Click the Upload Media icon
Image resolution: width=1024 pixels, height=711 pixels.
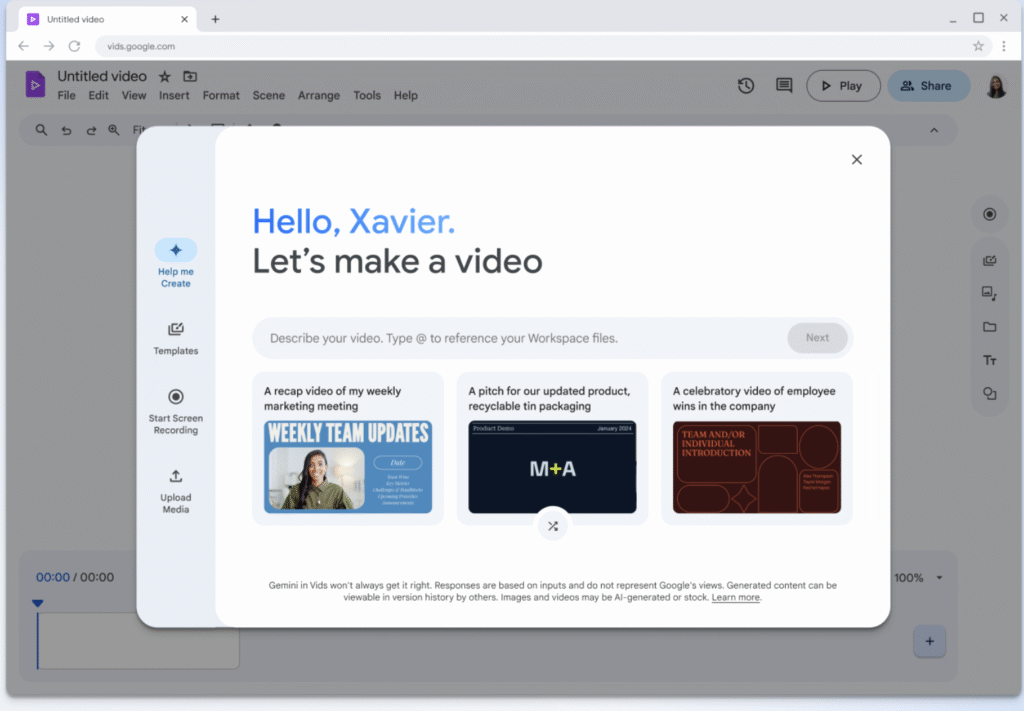(x=176, y=476)
